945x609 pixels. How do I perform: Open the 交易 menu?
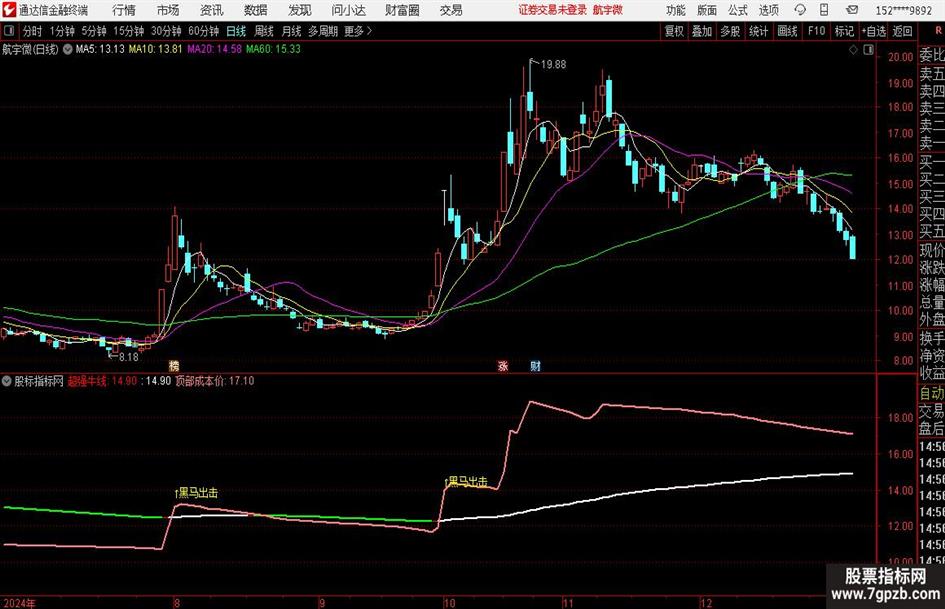pos(451,10)
